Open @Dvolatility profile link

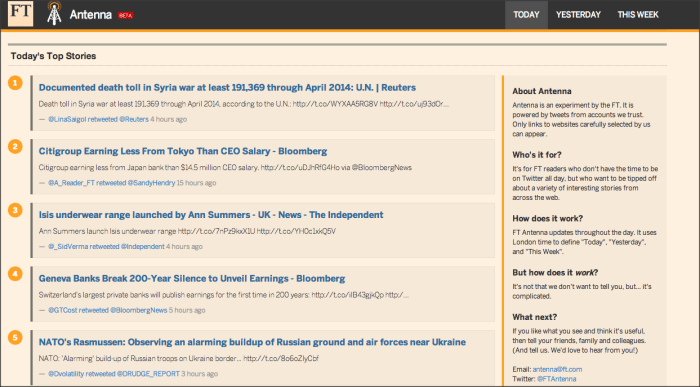point(66,374)
